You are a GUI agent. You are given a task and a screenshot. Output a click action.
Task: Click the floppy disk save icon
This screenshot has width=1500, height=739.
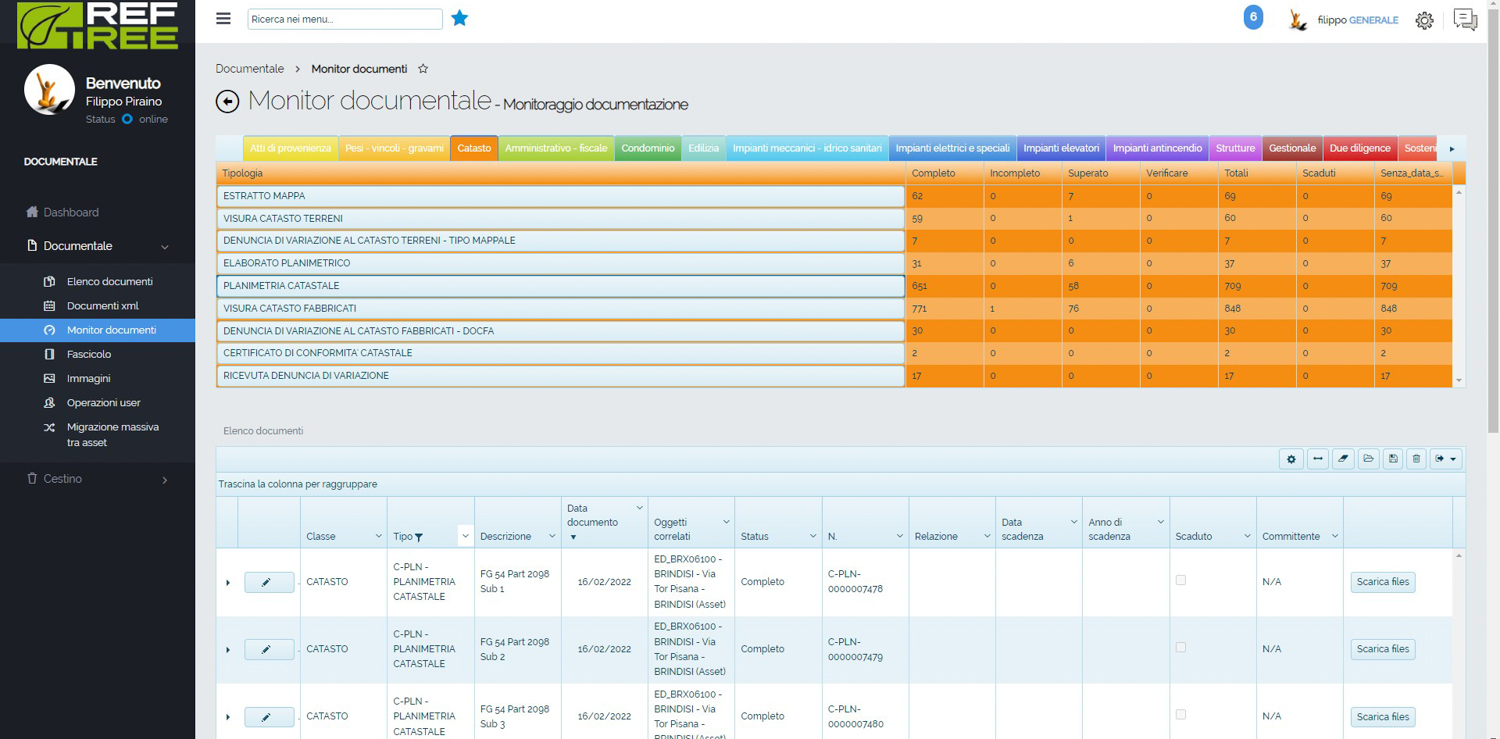tap(1393, 459)
